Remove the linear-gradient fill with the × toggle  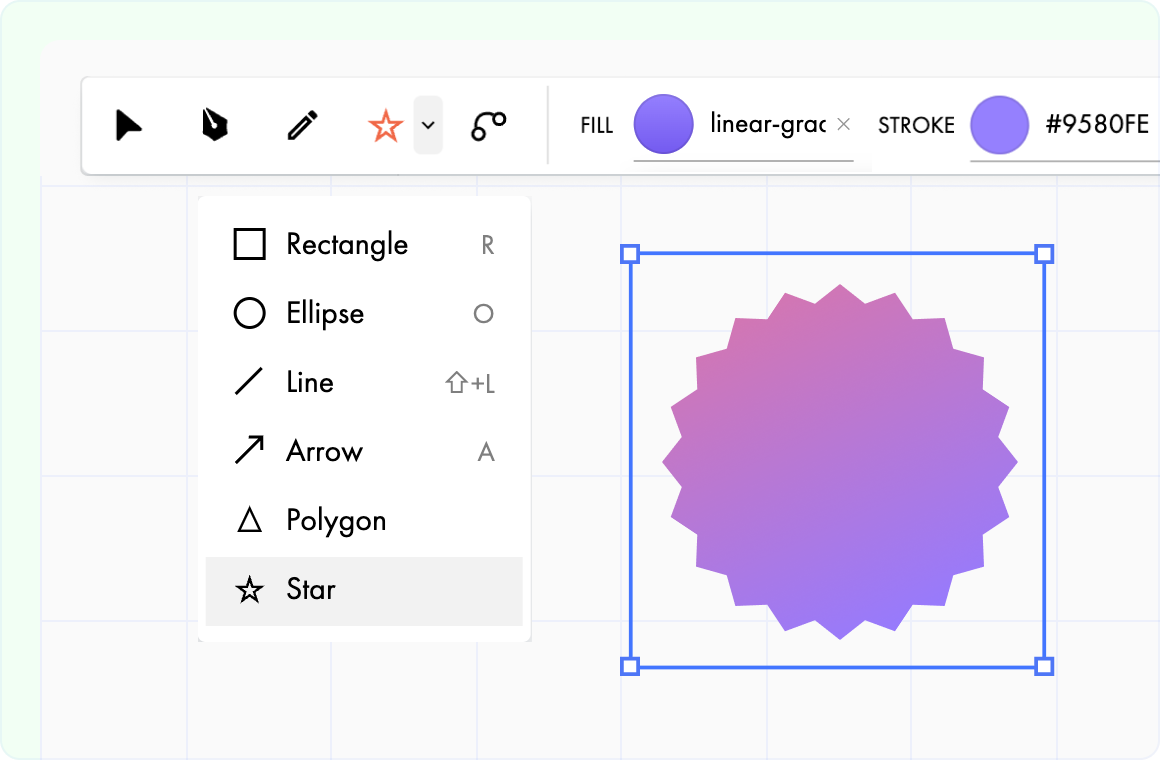point(843,125)
